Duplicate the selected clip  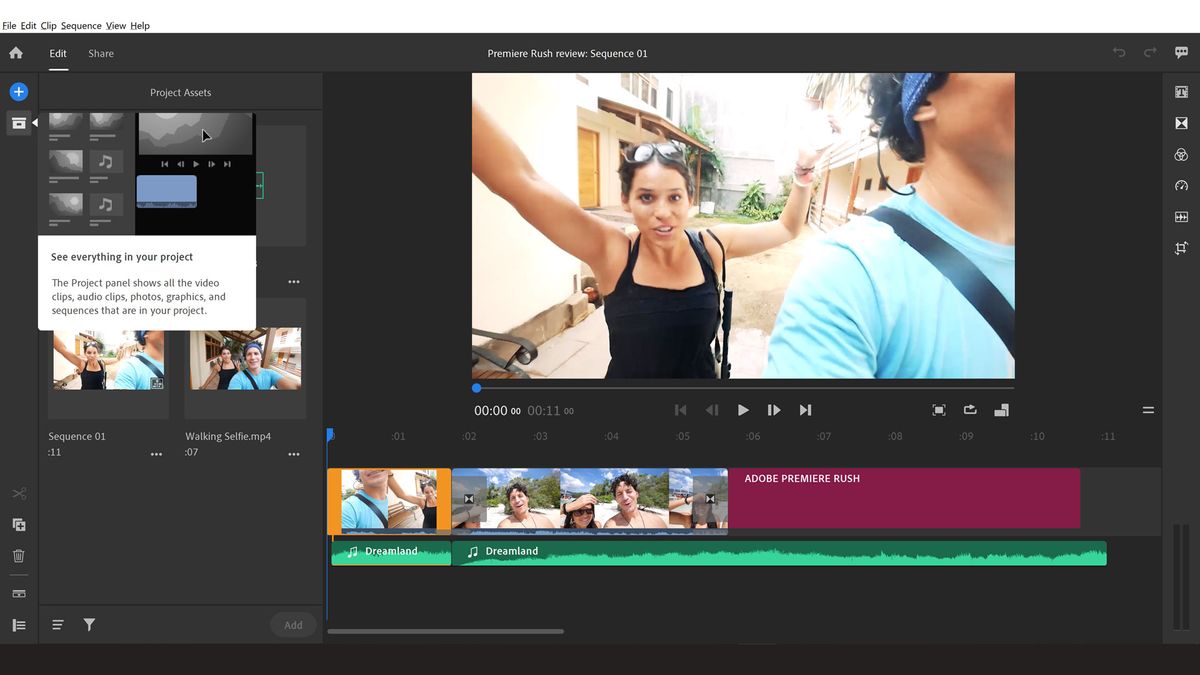[18, 524]
